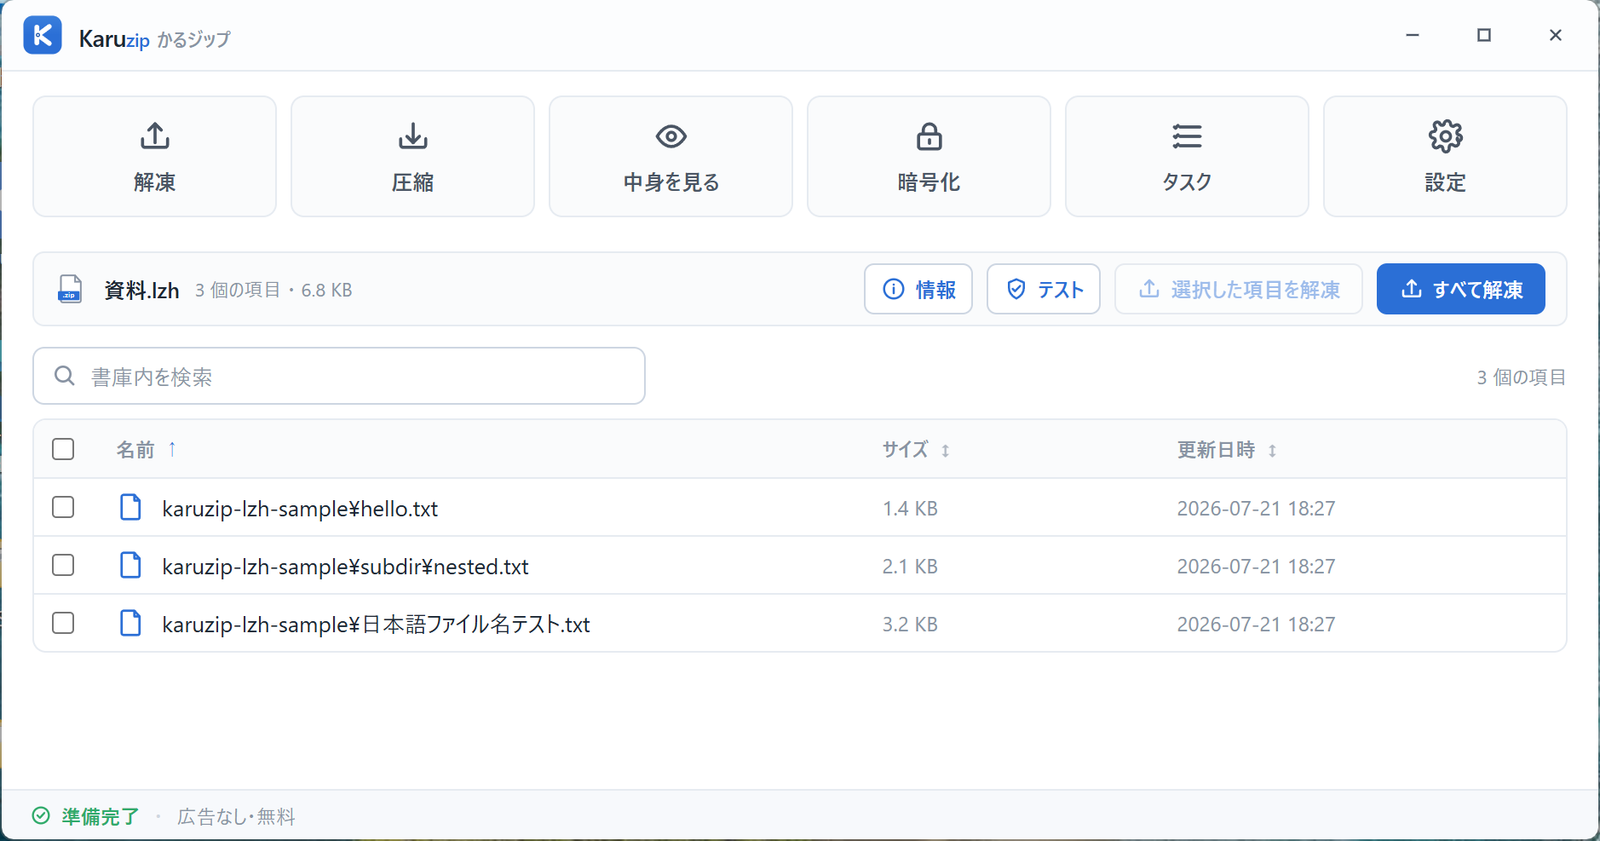Viewport: 1600px width, 841px height.
Task: Maximize the Karuzip window
Action: [1484, 35]
